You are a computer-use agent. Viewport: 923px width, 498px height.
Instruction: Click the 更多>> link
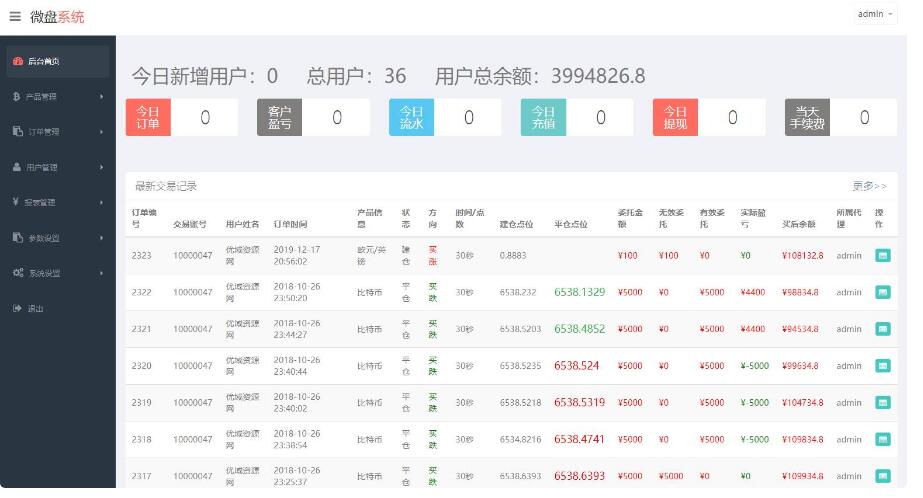click(x=869, y=186)
